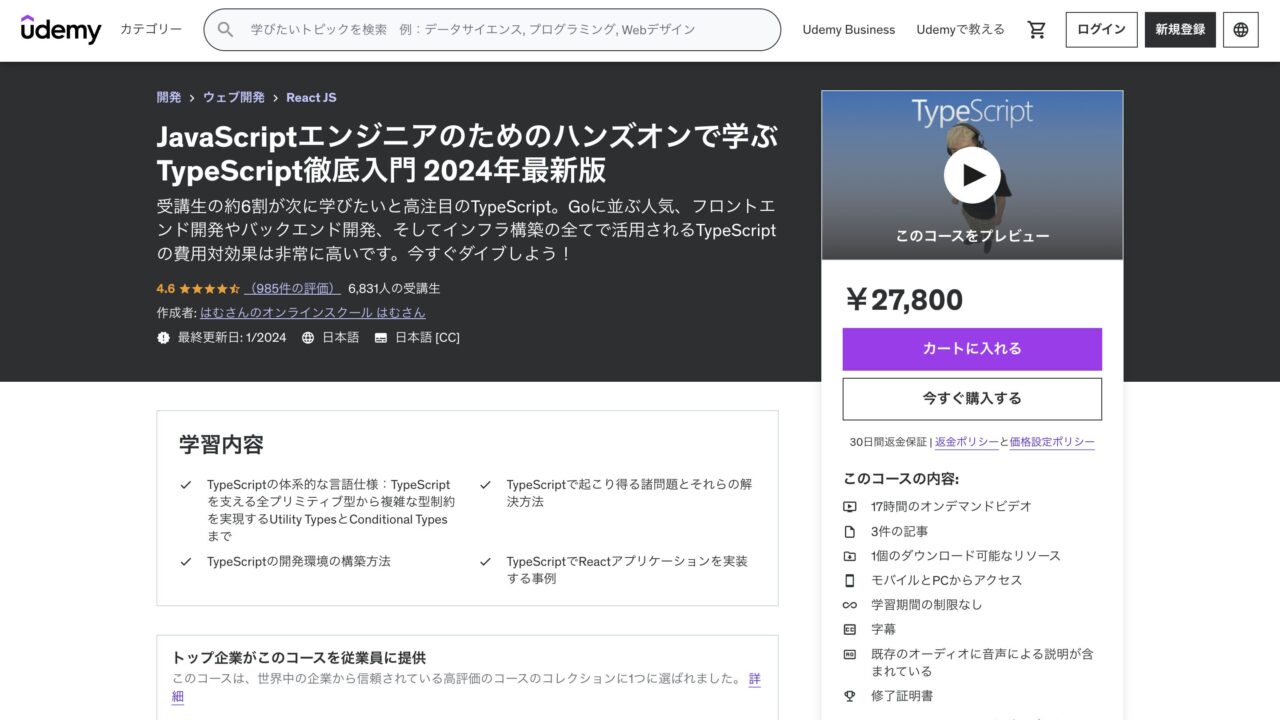Click the infinity icon next to 学習期間の制限なし
Image resolution: width=1280 pixels, height=720 pixels.
pos(850,604)
